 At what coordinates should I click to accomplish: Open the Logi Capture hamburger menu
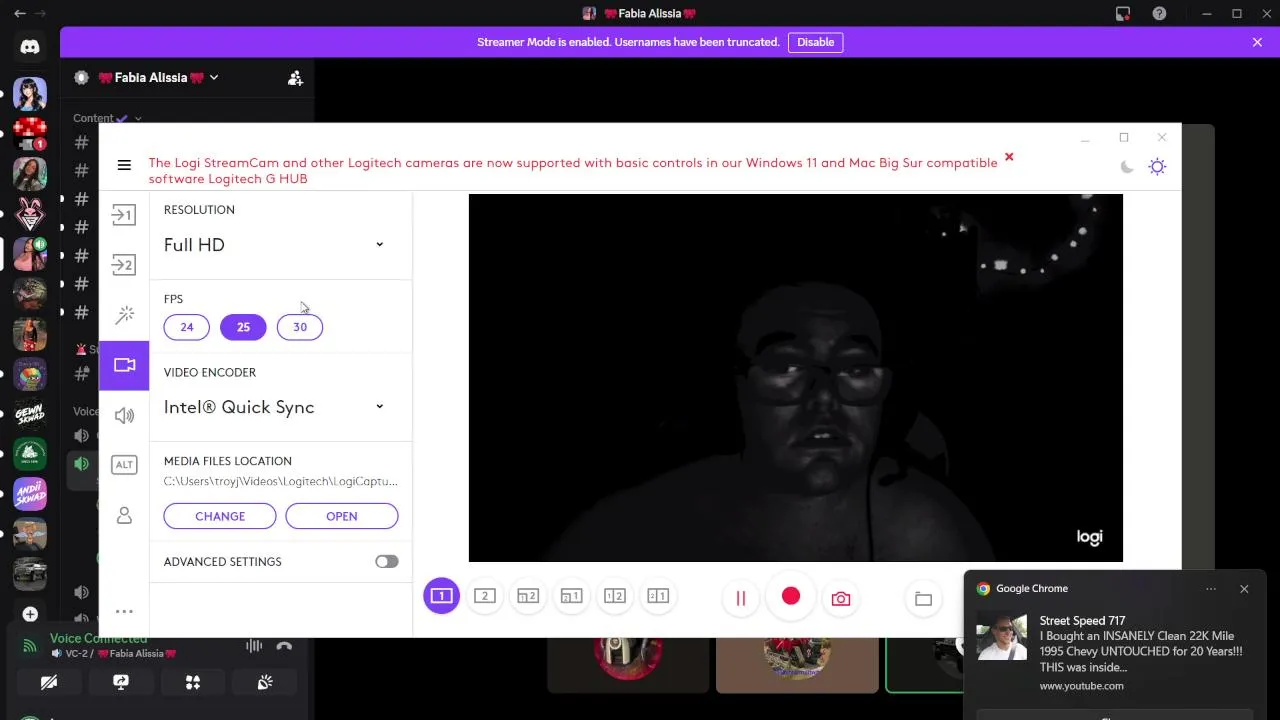[124, 165]
